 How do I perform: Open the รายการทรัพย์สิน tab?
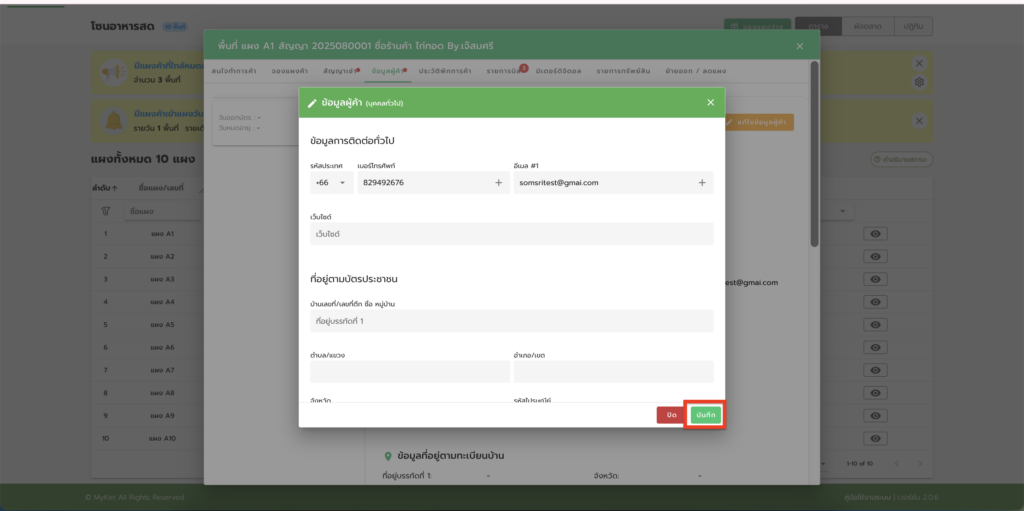(624, 71)
